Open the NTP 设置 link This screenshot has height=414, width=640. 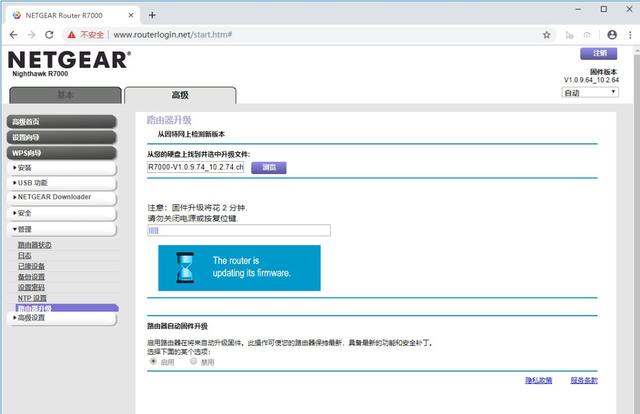(32, 298)
